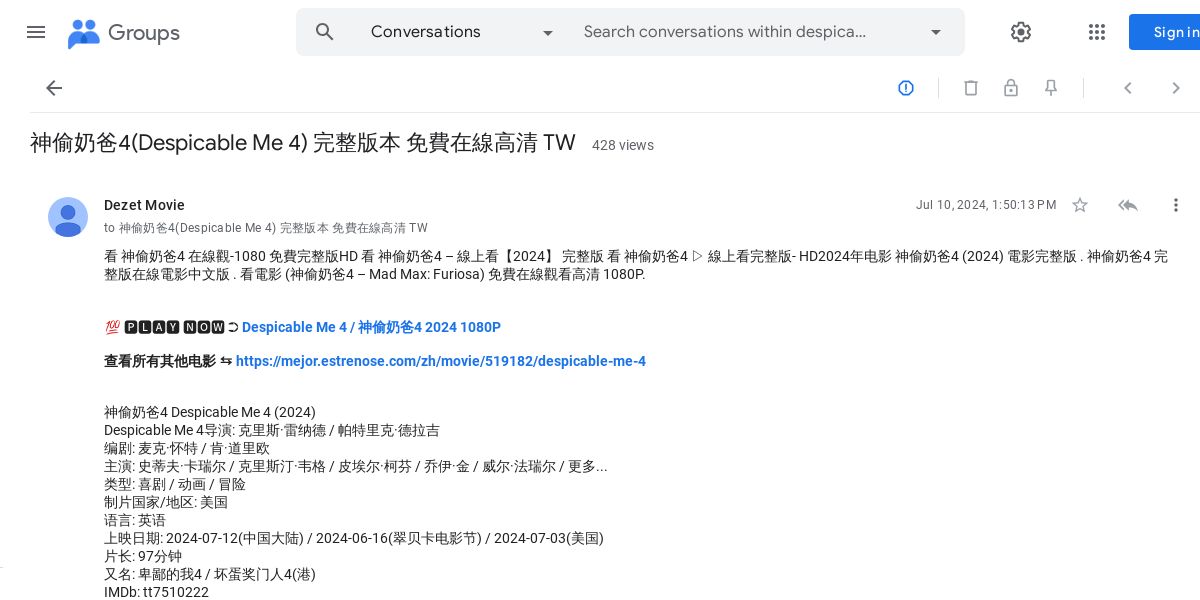Click the 神偷奶爸4 Despicable Me 4 (2024) line
1200x600 pixels.
coord(210,412)
